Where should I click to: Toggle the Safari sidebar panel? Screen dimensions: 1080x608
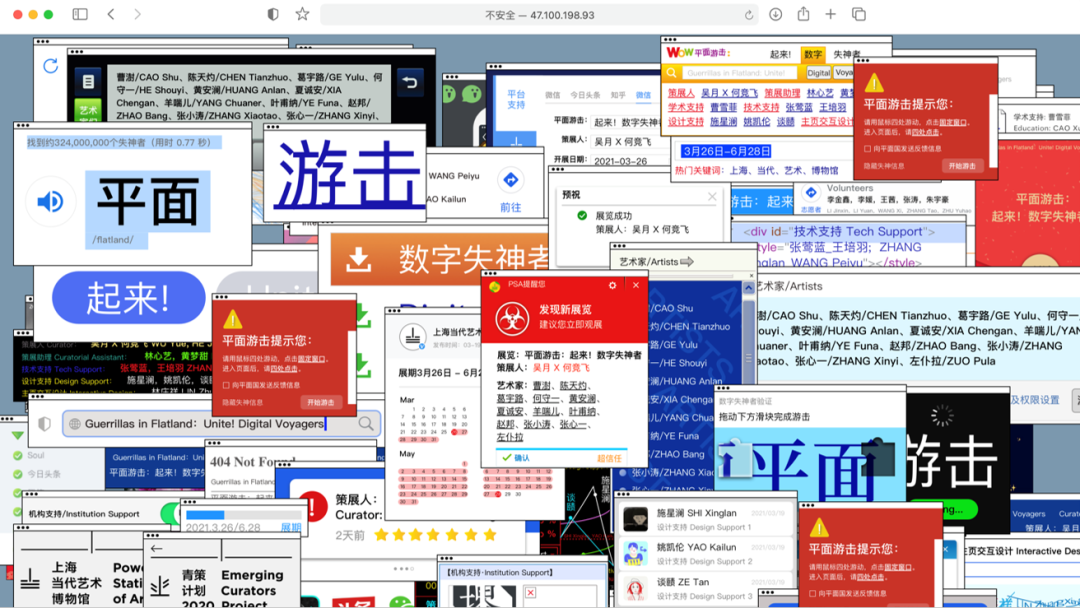(80, 15)
